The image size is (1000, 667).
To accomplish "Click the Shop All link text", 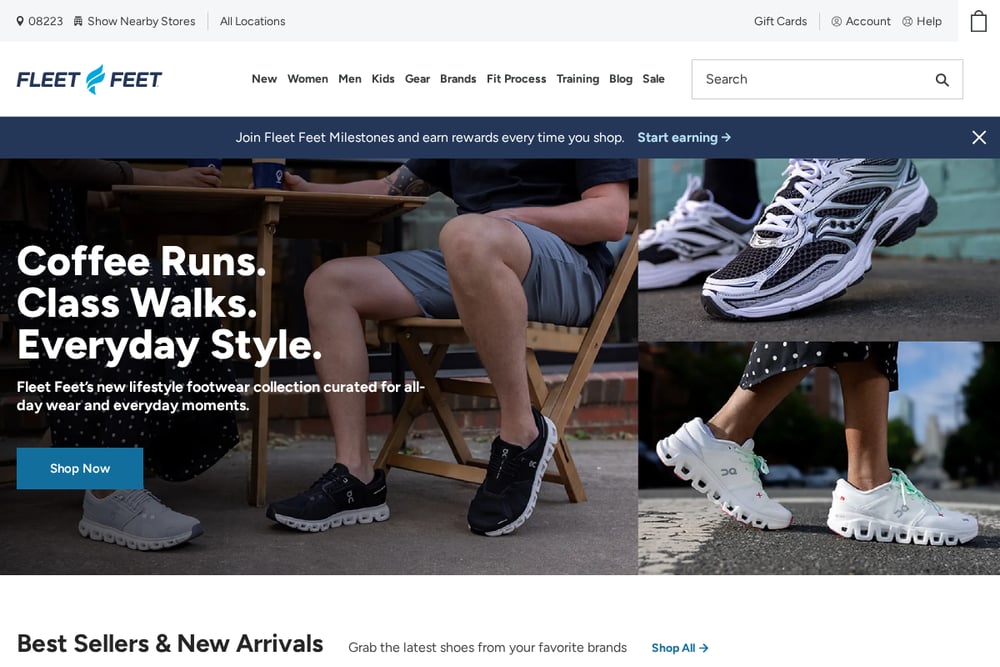I will tap(673, 648).
